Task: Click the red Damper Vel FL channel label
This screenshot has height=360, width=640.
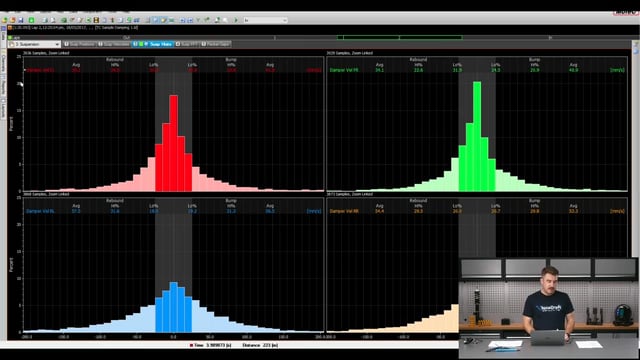Action: coord(40,70)
